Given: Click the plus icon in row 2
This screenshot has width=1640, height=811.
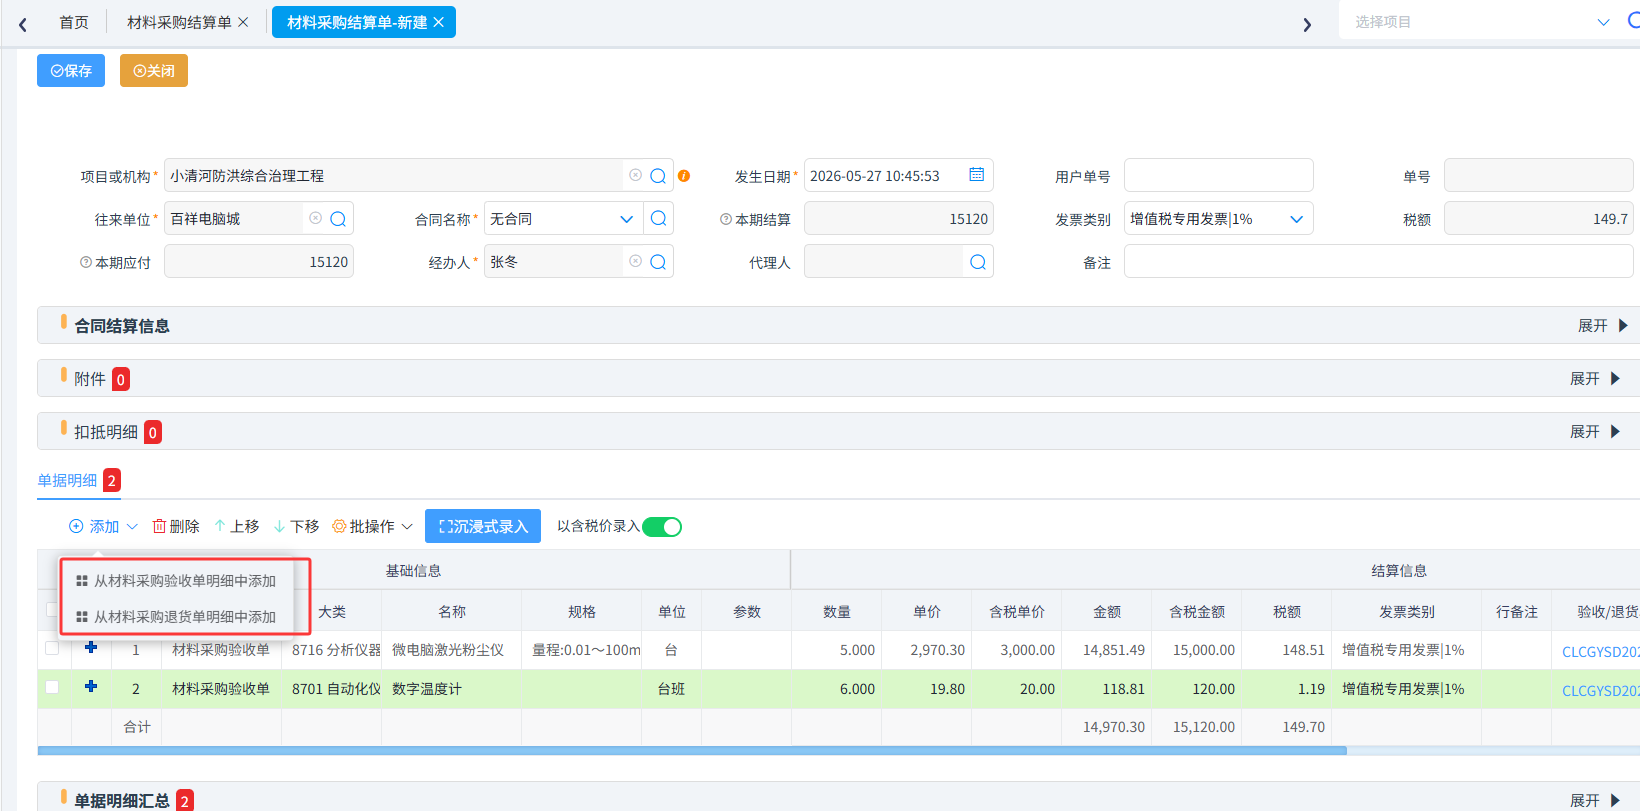Looking at the screenshot, I should [x=91, y=686].
